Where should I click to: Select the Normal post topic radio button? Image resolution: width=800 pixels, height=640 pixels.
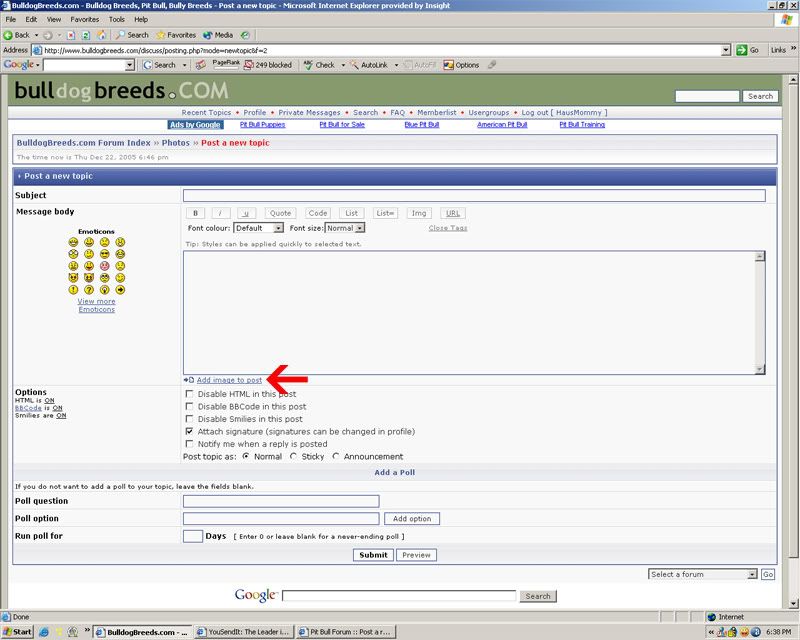click(x=246, y=456)
